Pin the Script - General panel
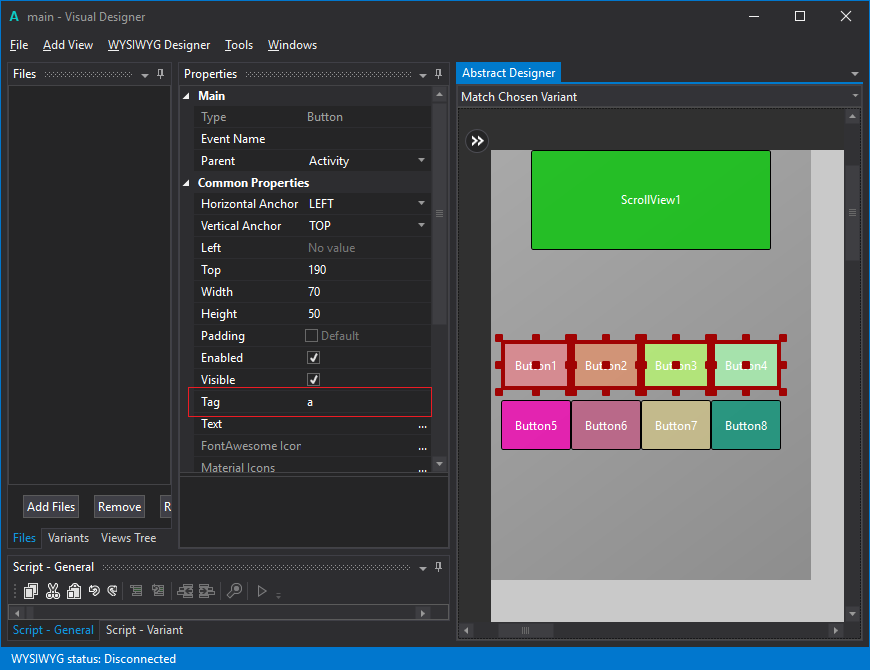870x670 pixels. [438, 567]
